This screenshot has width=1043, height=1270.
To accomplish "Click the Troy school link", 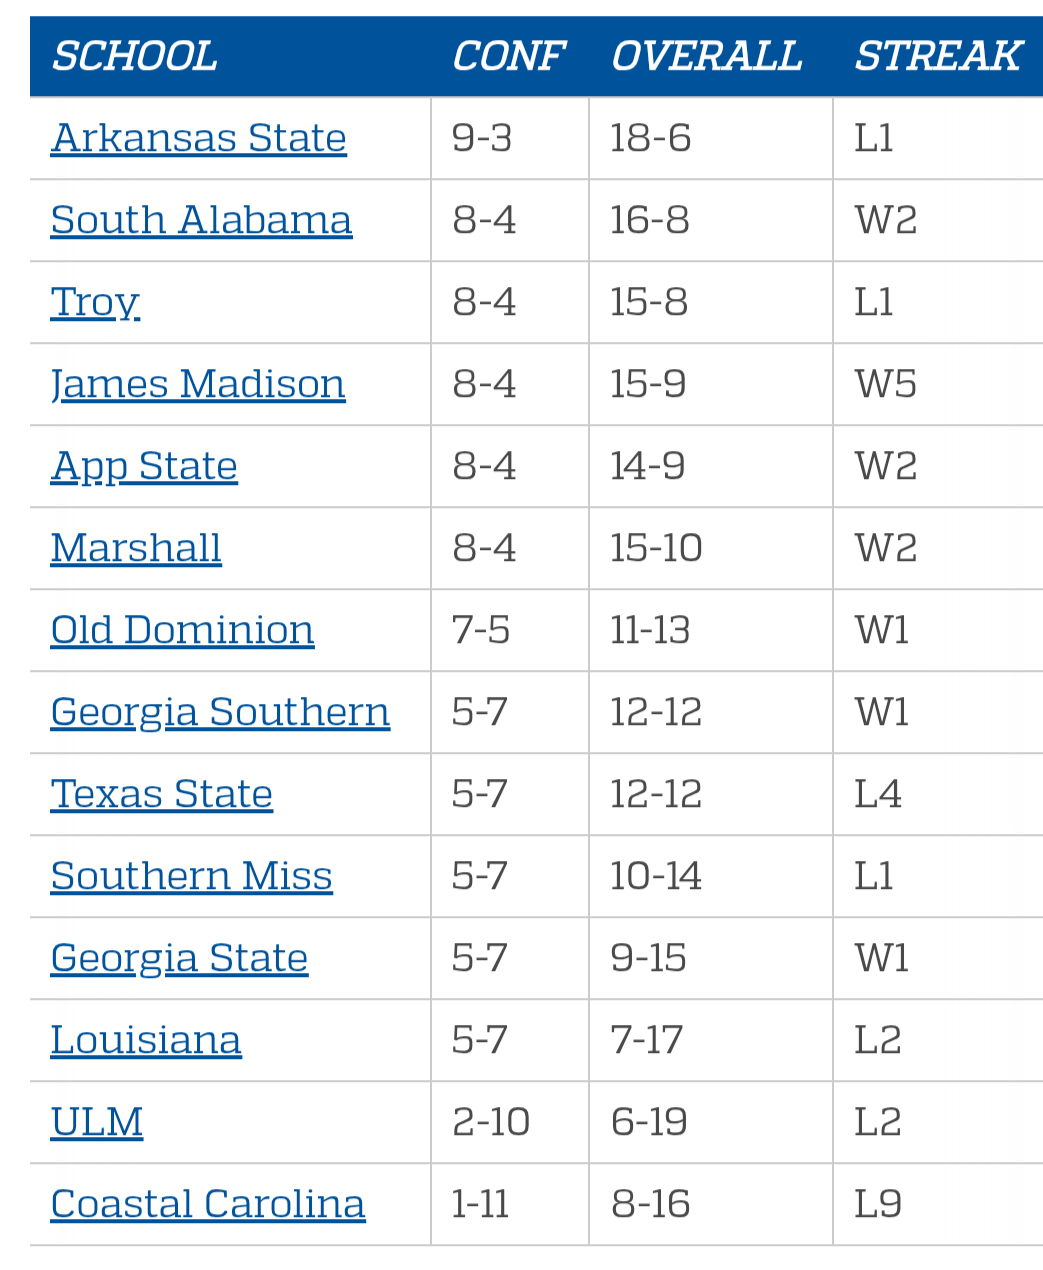I will click(x=95, y=302).
